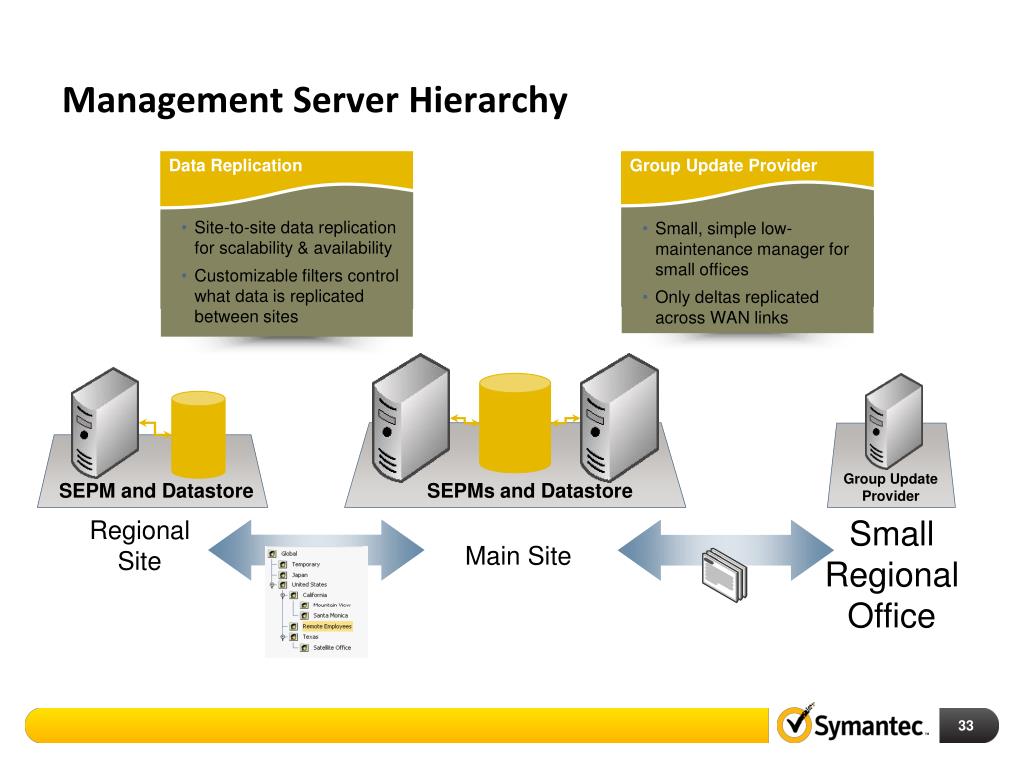Image resolution: width=1024 pixels, height=768 pixels.
Task: Click the stacked documents icon on right arrow
Action: 724,575
